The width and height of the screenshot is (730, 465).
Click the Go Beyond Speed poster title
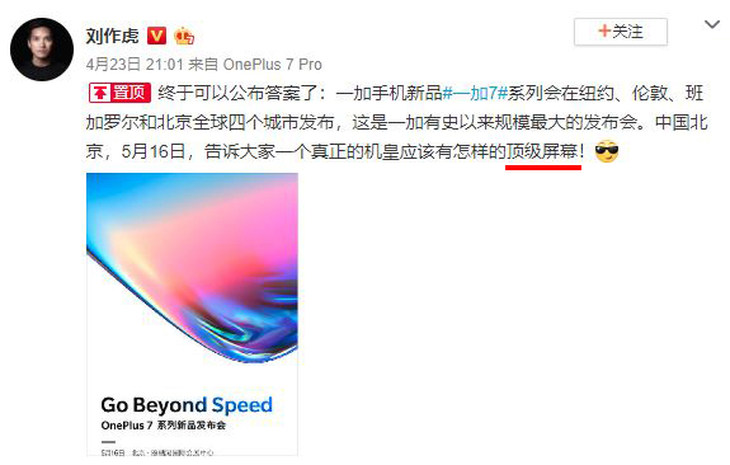tap(187, 405)
